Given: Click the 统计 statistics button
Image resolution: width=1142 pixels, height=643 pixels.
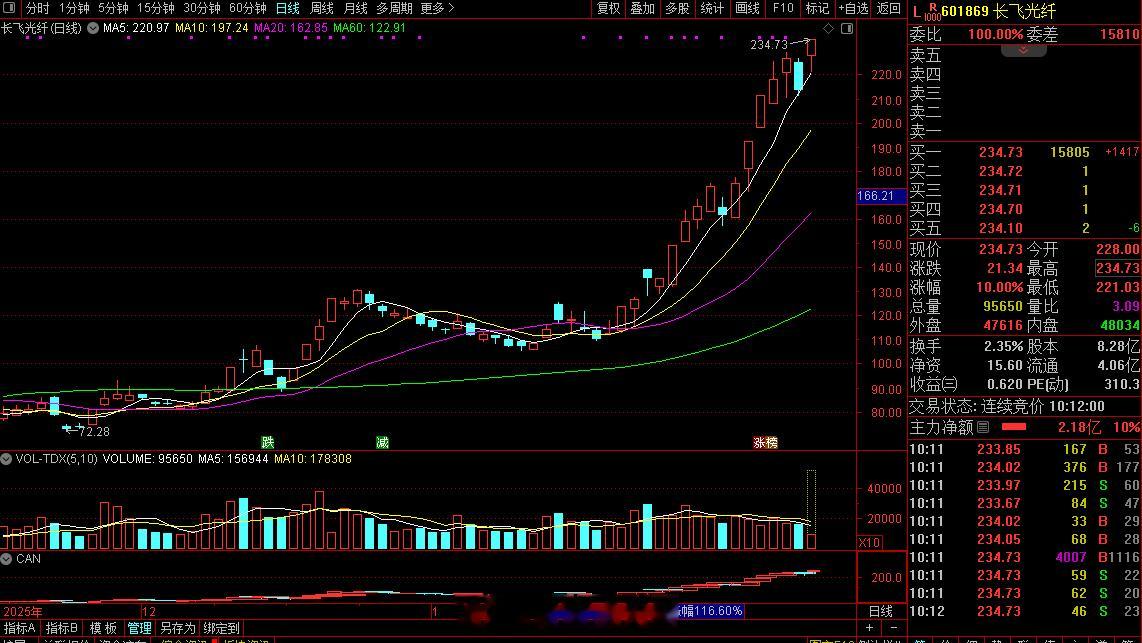Looking at the screenshot, I should (x=712, y=8).
